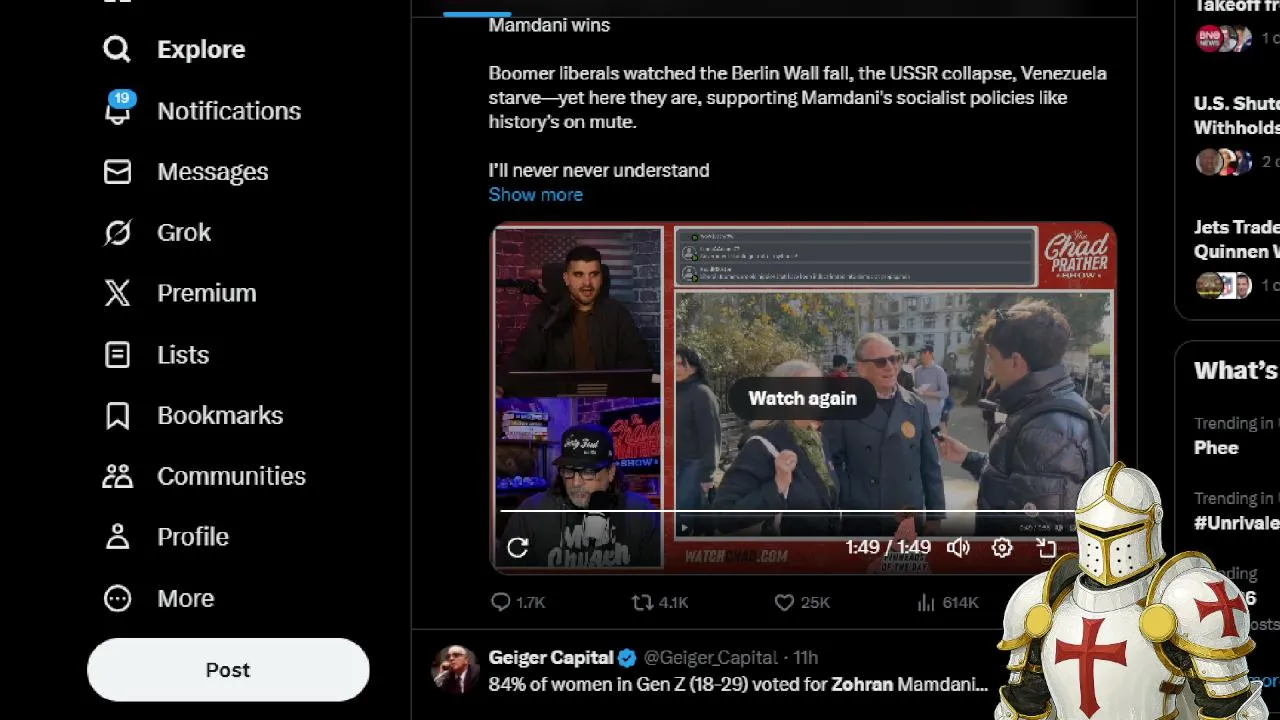Click the Explore magnifier icon

(117, 49)
